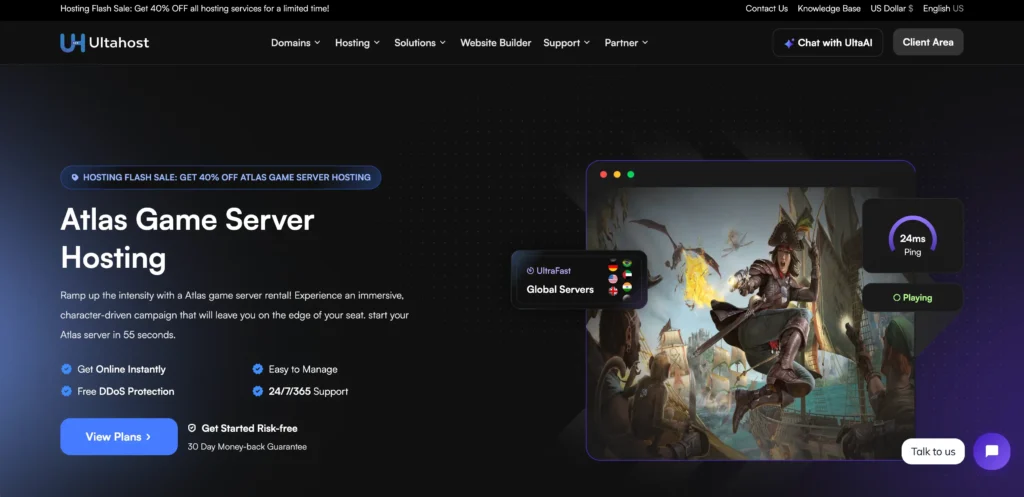This screenshot has height=497, width=1024.
Task: Click the green window dot on game preview
Action: pyautogui.click(x=630, y=175)
